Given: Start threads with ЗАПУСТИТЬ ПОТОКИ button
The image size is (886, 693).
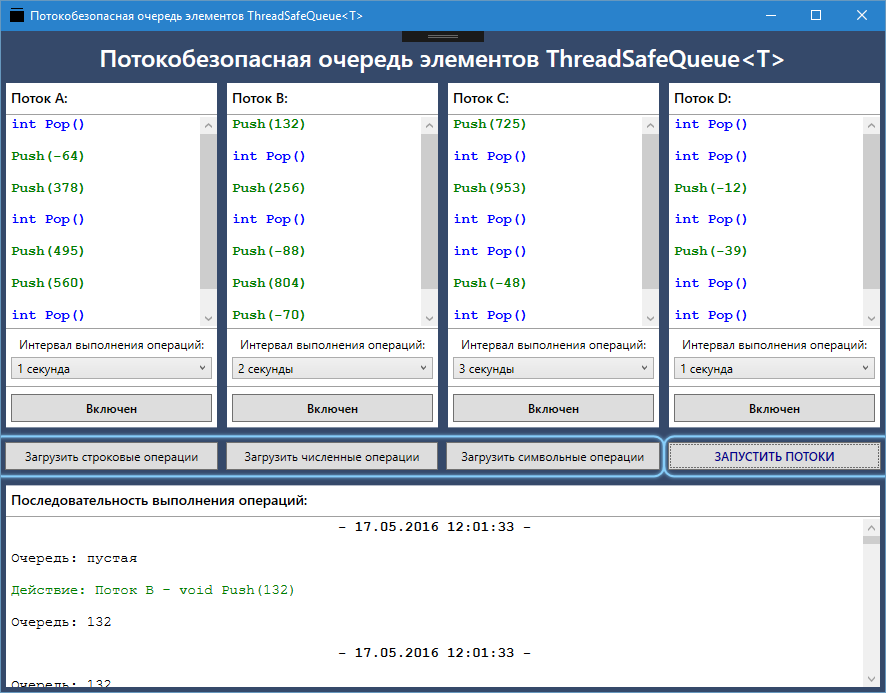Looking at the screenshot, I should point(774,456).
